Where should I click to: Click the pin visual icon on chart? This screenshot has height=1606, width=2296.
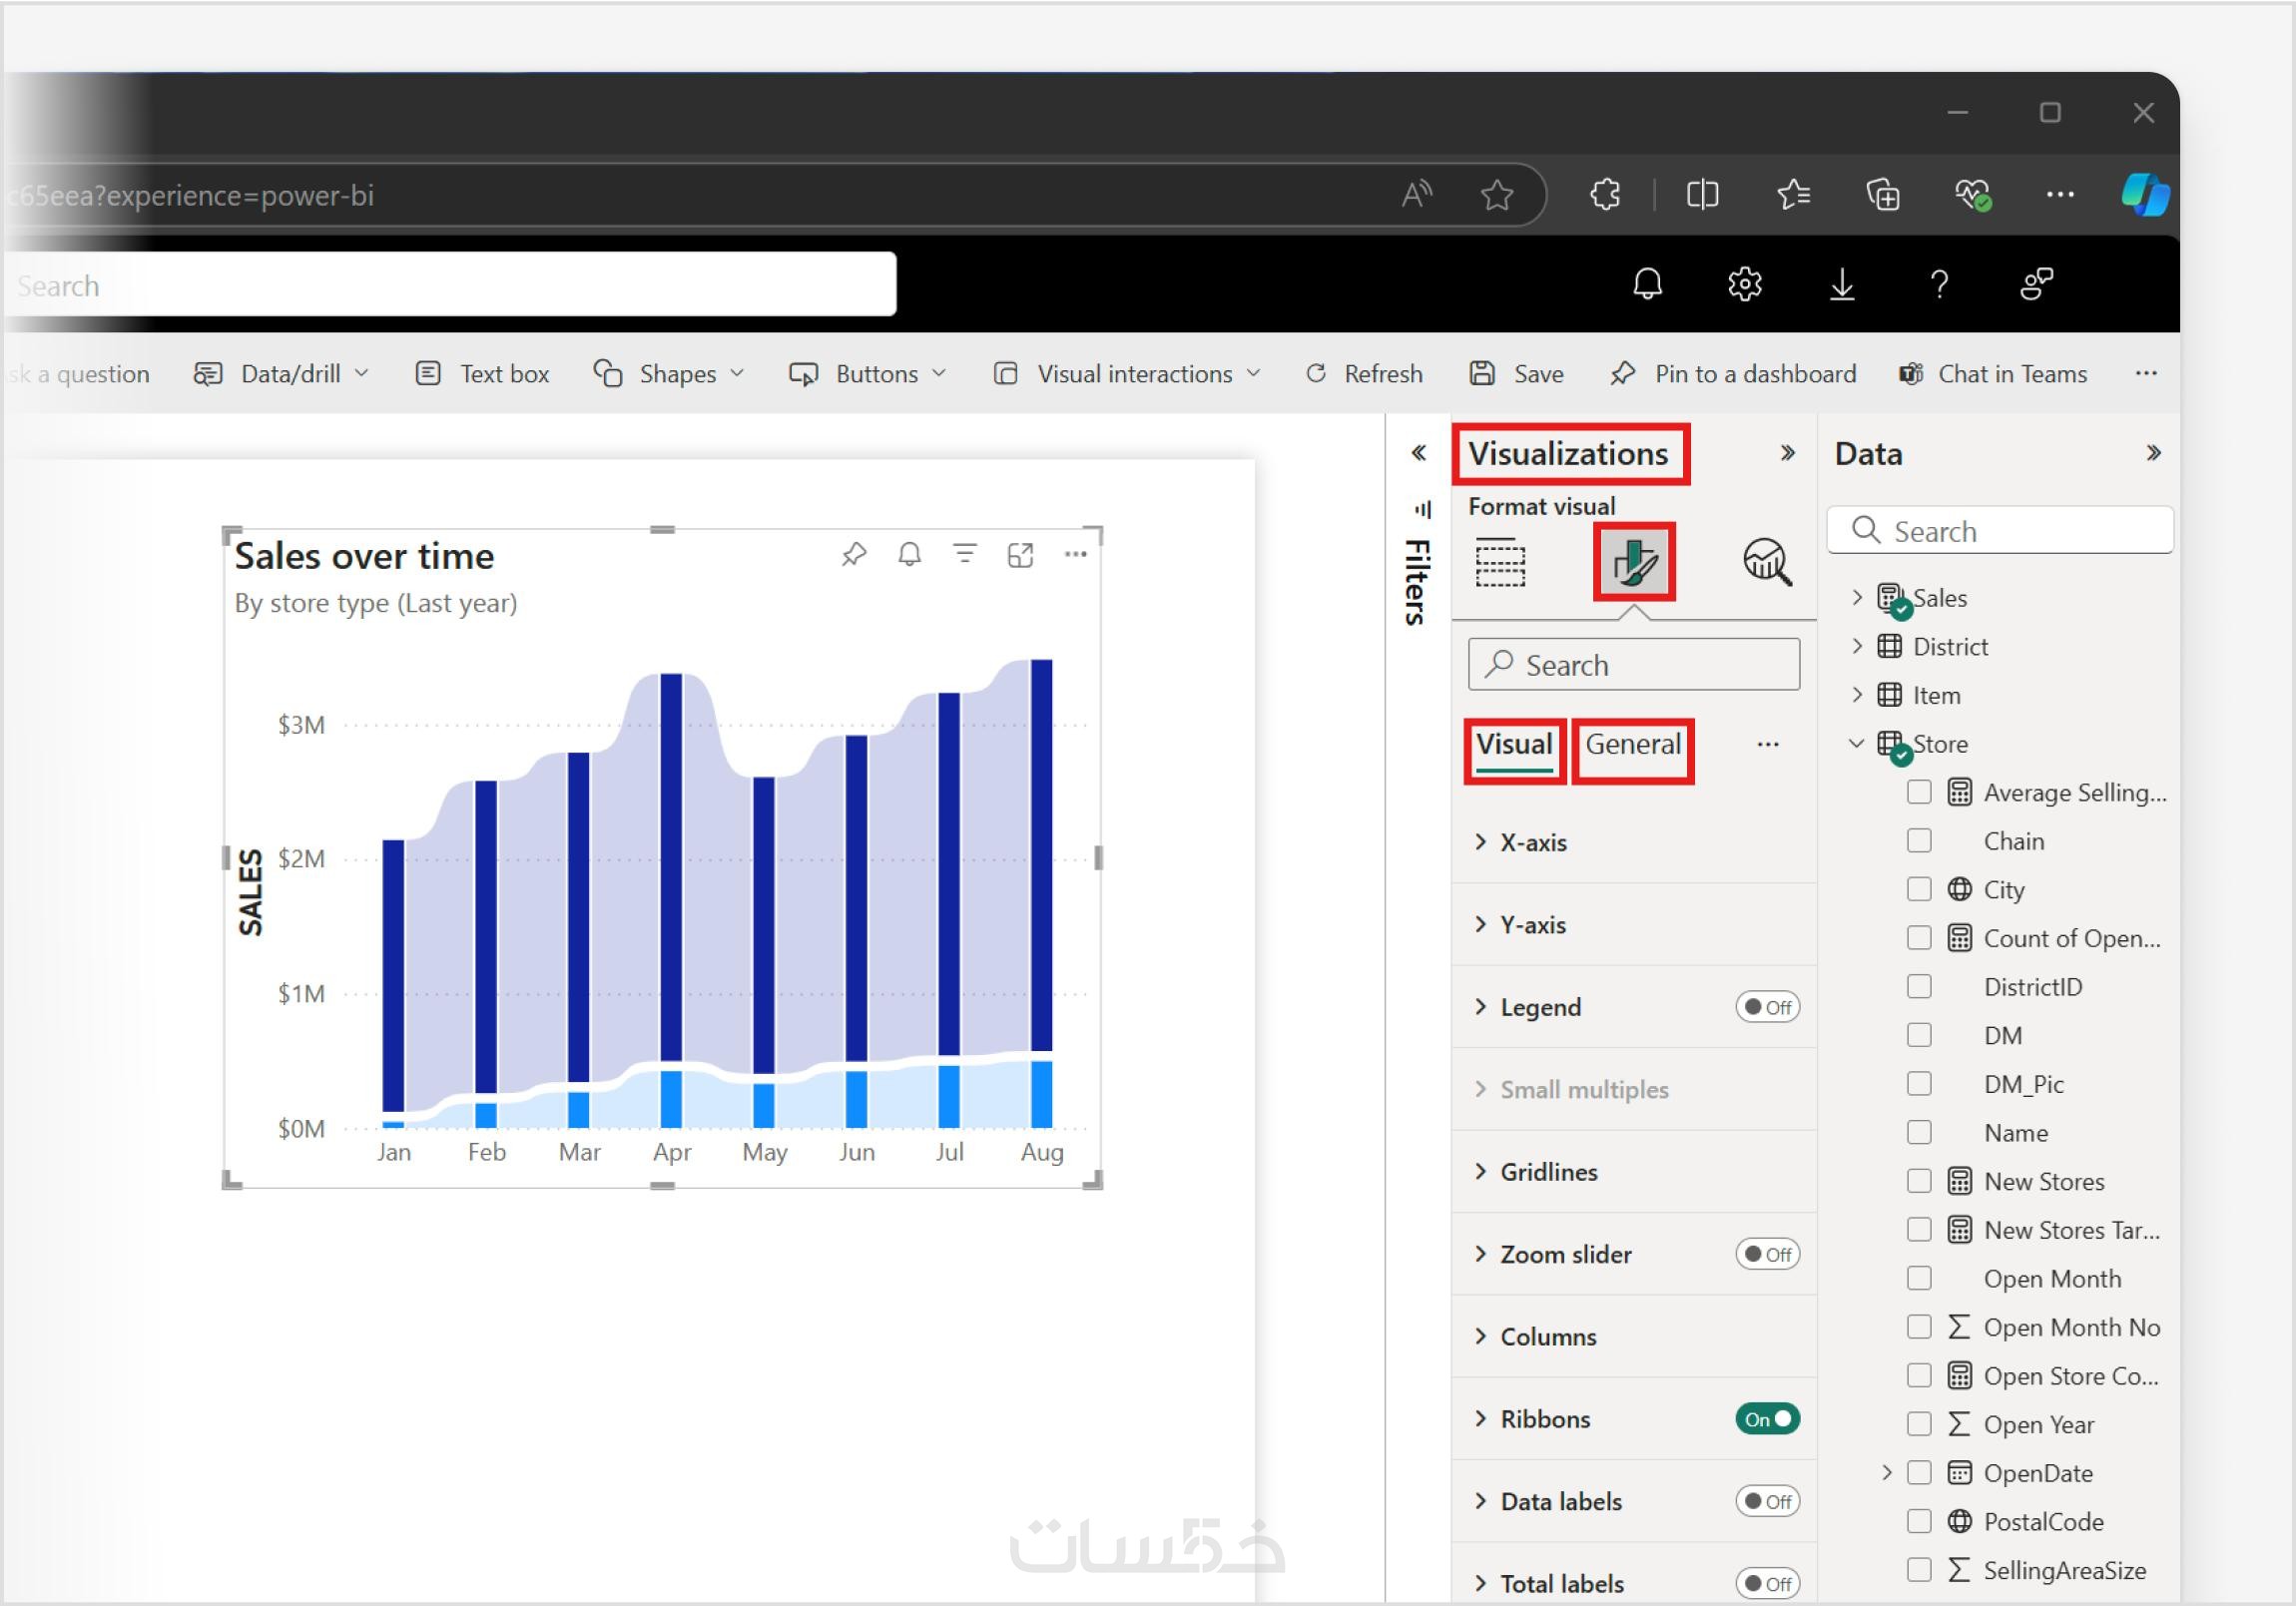point(853,554)
